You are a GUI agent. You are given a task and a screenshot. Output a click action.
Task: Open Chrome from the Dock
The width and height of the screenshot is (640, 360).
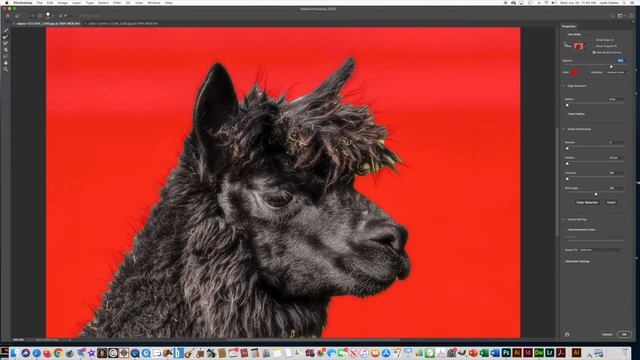(x=58, y=353)
